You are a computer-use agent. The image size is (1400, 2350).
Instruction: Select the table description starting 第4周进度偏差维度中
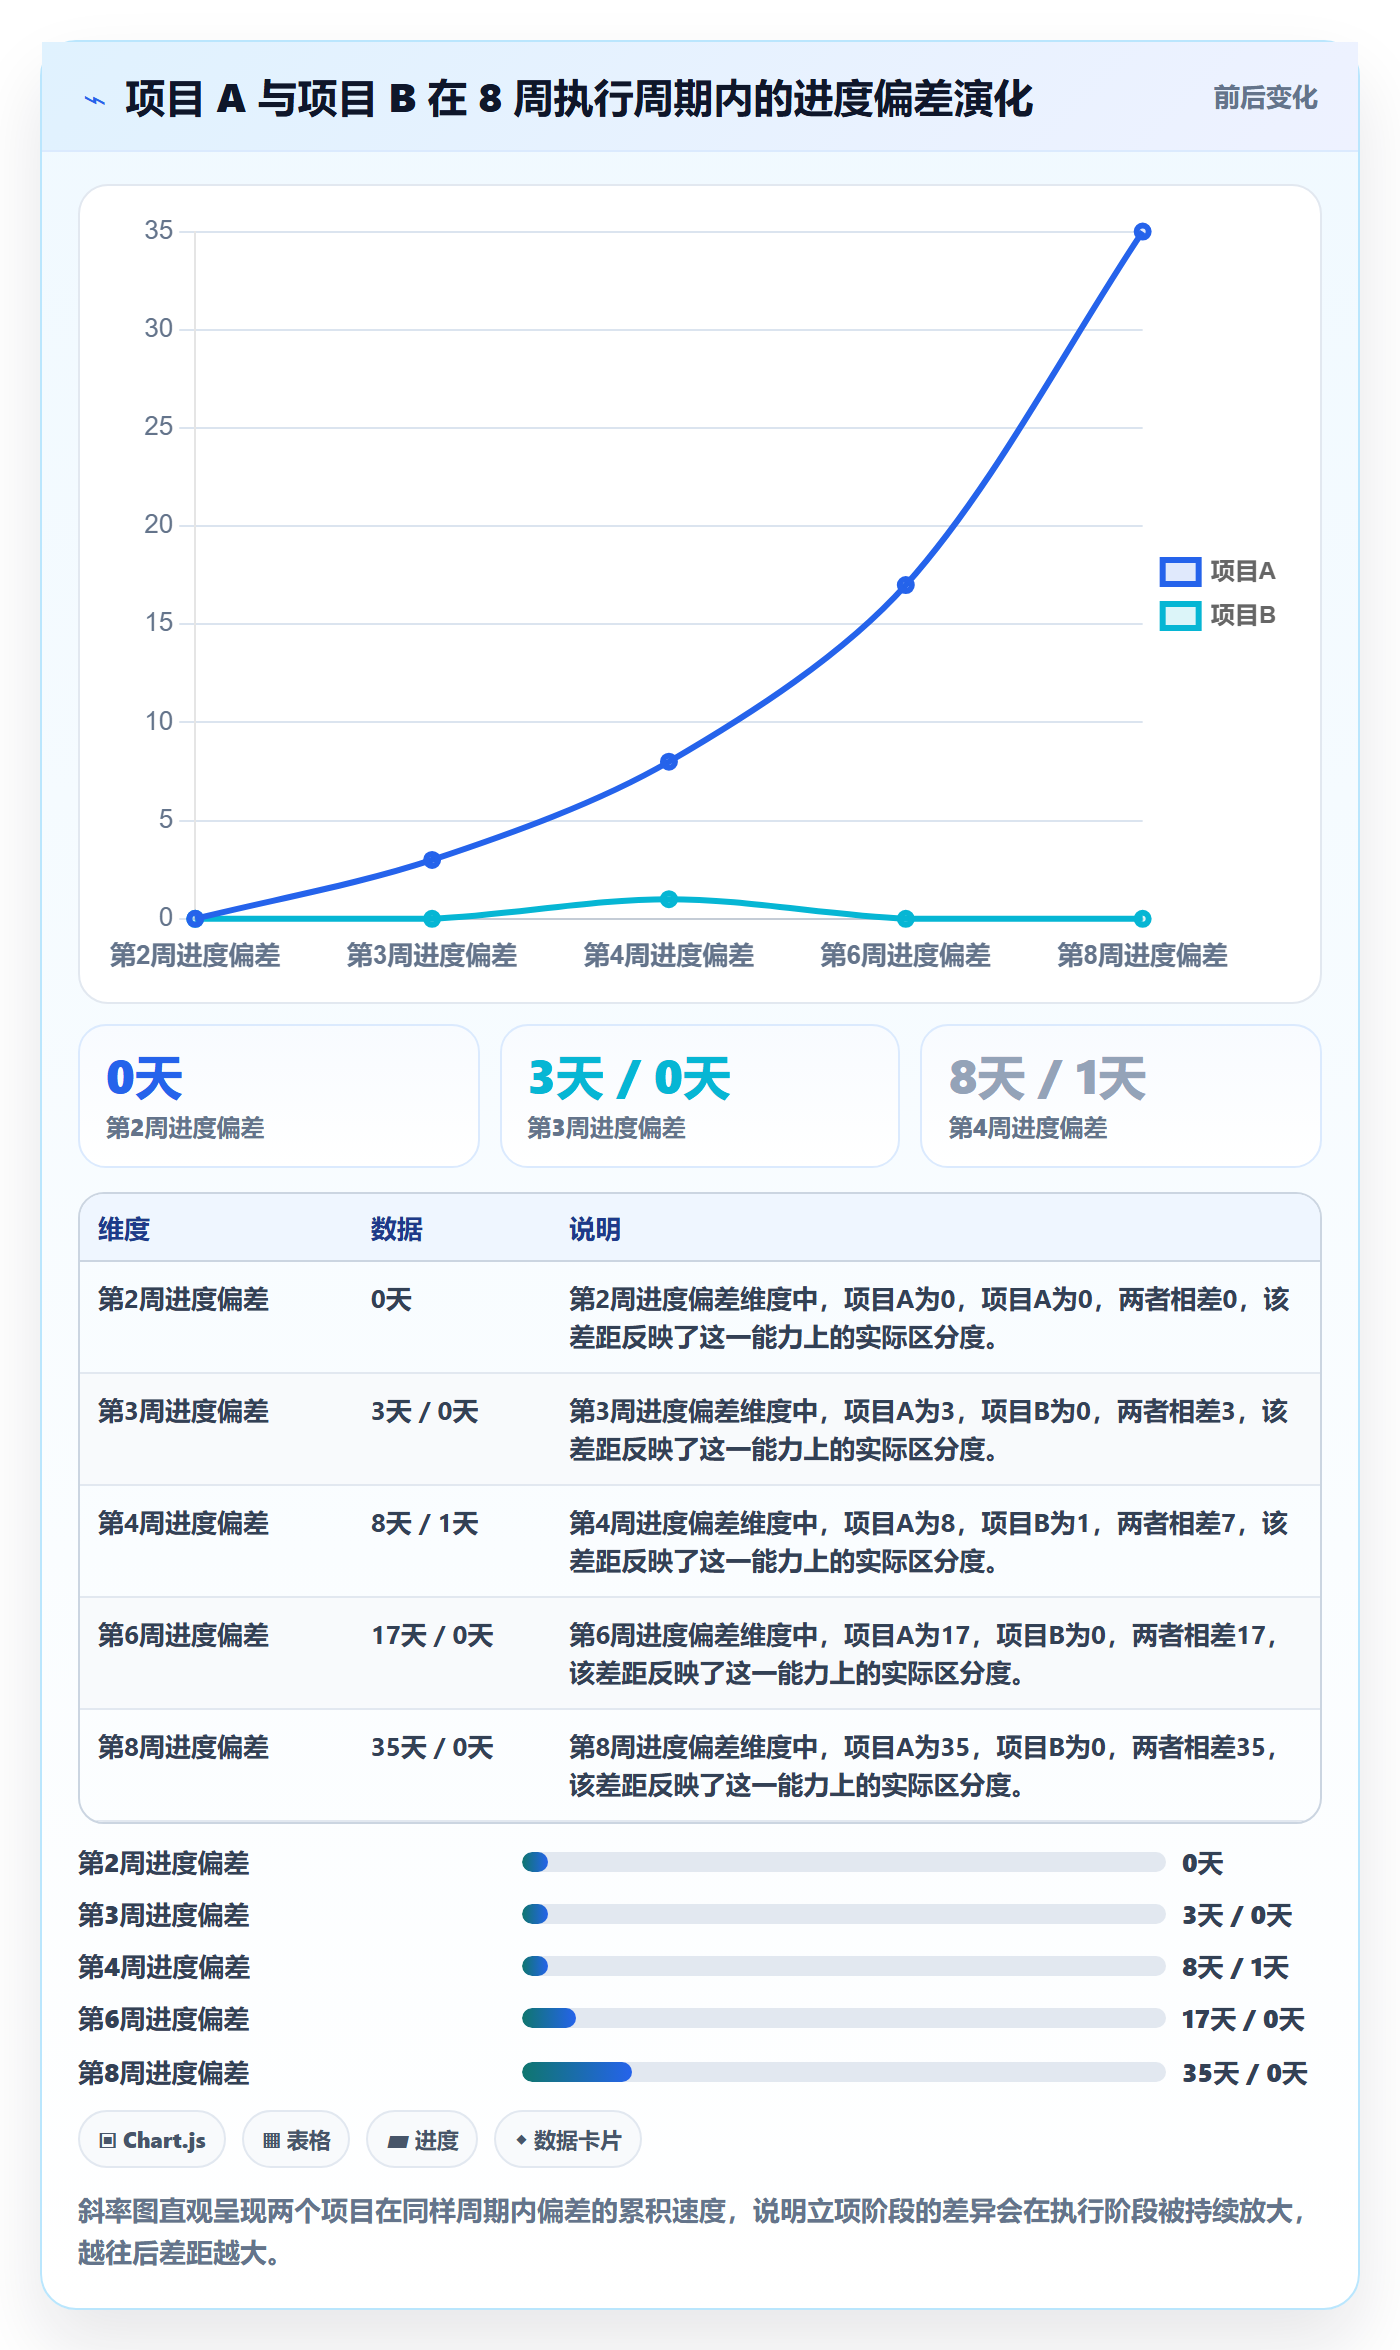tap(929, 1542)
